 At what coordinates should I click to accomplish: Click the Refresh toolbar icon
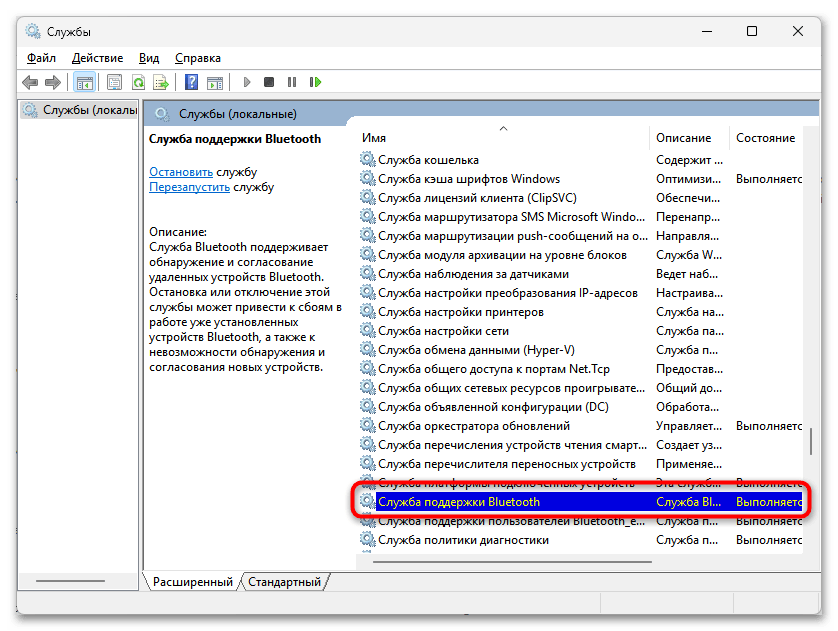(138, 82)
